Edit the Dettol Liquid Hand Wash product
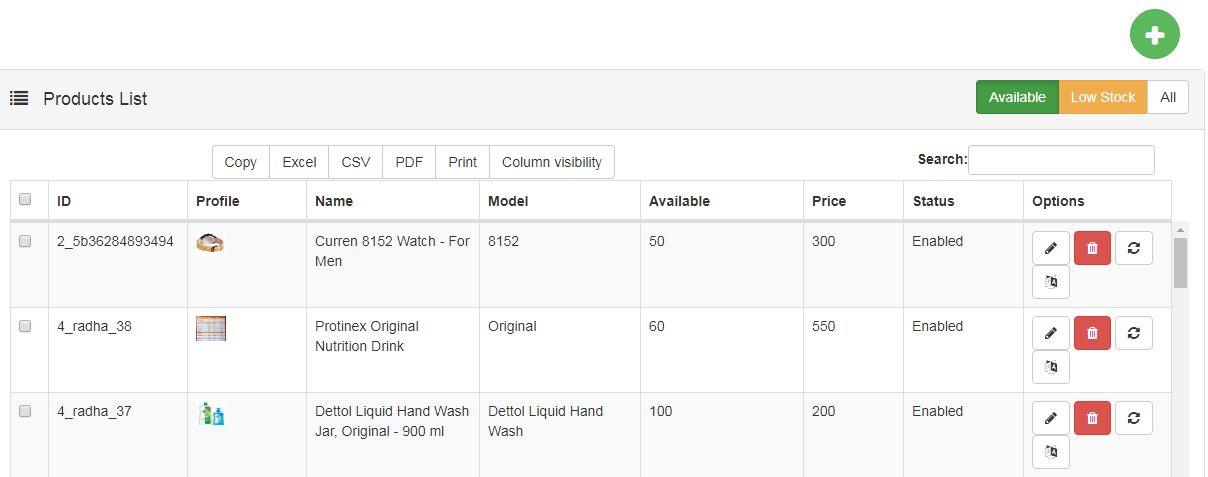 pyautogui.click(x=1051, y=418)
